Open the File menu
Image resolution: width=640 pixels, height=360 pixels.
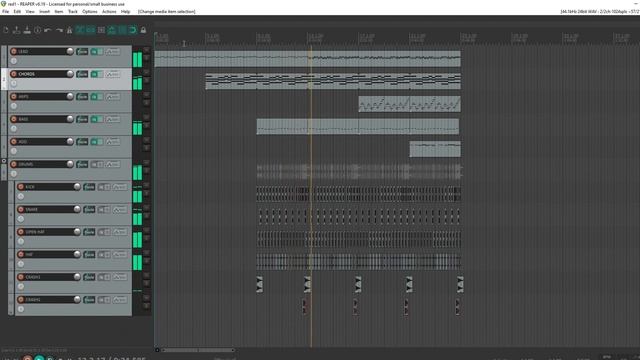pyautogui.click(x=6, y=11)
